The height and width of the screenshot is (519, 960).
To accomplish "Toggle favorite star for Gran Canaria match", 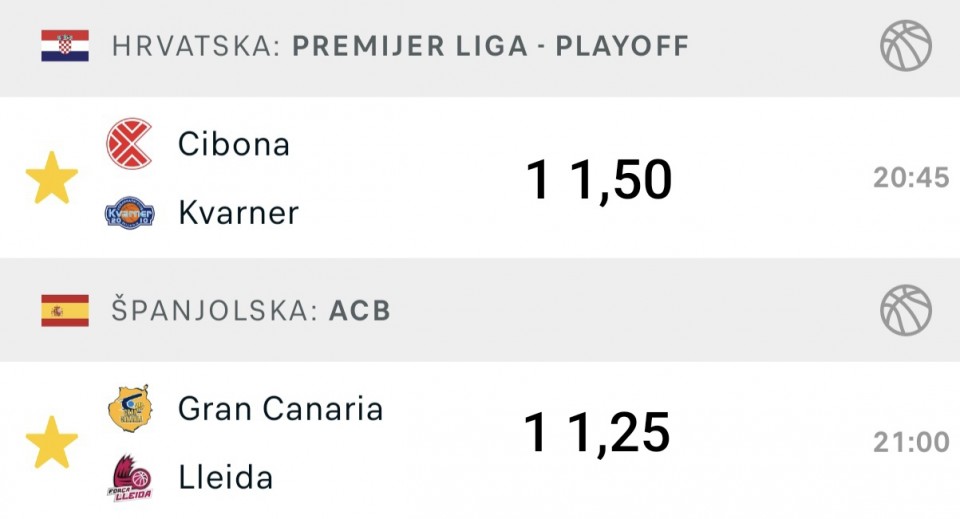I will pos(52,442).
